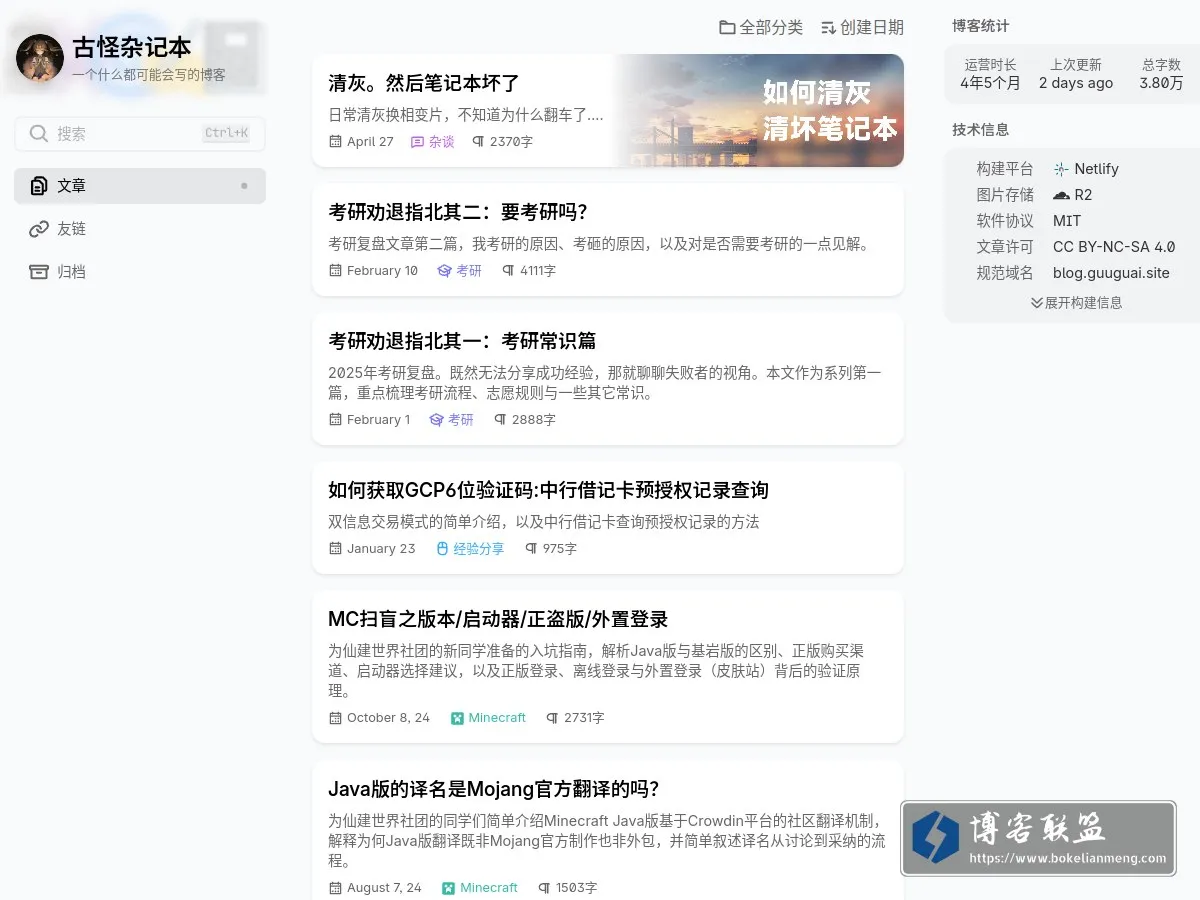Screen dimensions: 1200x900
Task: Click the sort icon beside 创建日期
Action: [x=828, y=28]
